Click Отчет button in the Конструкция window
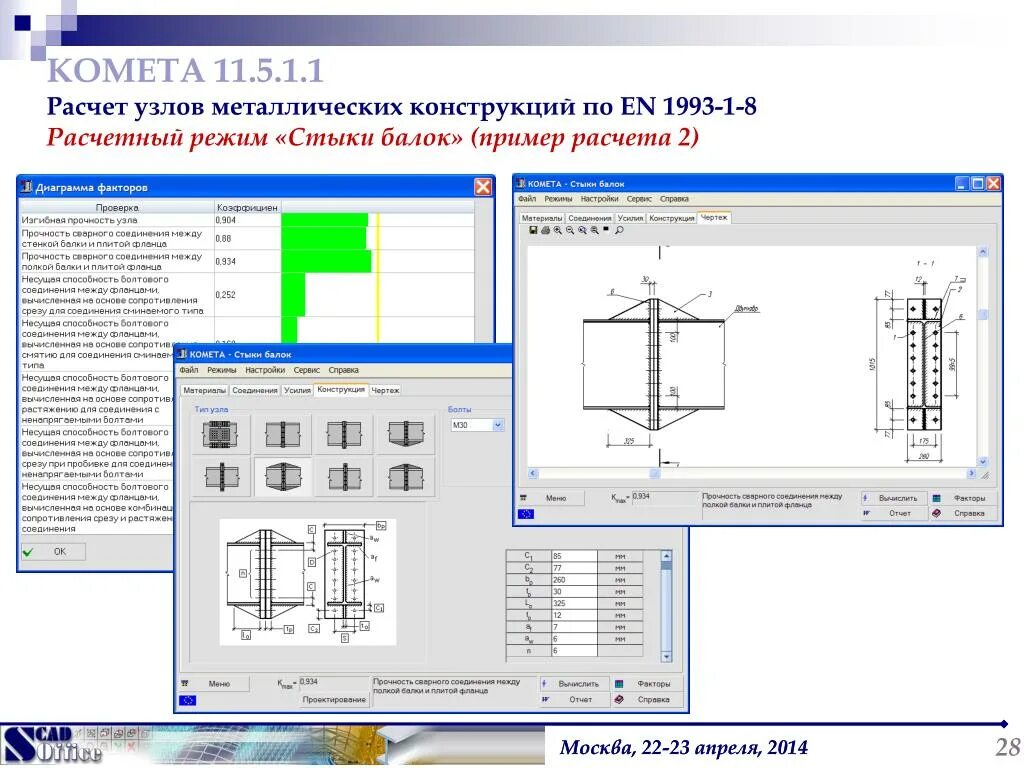This screenshot has width=1024, height=768. tap(573, 699)
